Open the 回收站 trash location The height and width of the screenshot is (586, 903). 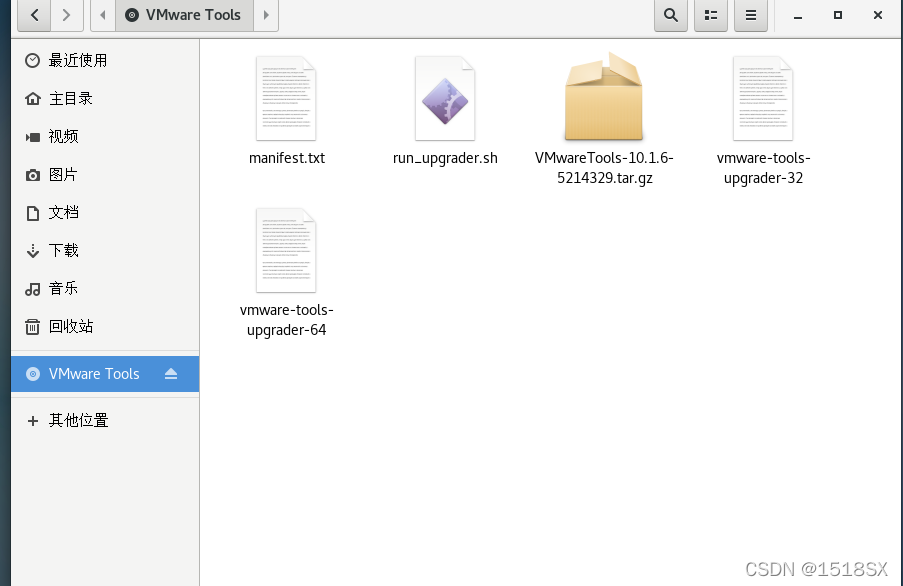coord(105,326)
